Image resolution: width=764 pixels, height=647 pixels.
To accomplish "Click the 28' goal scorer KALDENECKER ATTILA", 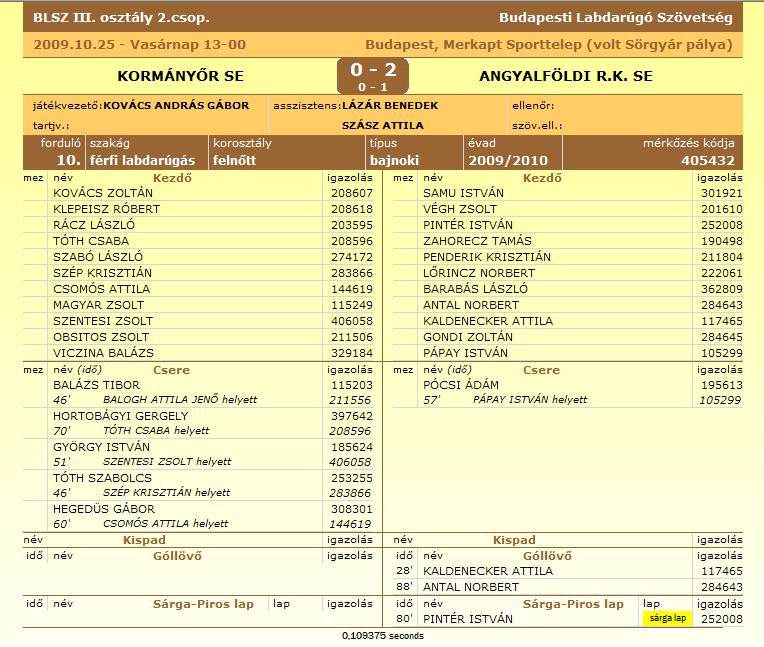I will [488, 571].
